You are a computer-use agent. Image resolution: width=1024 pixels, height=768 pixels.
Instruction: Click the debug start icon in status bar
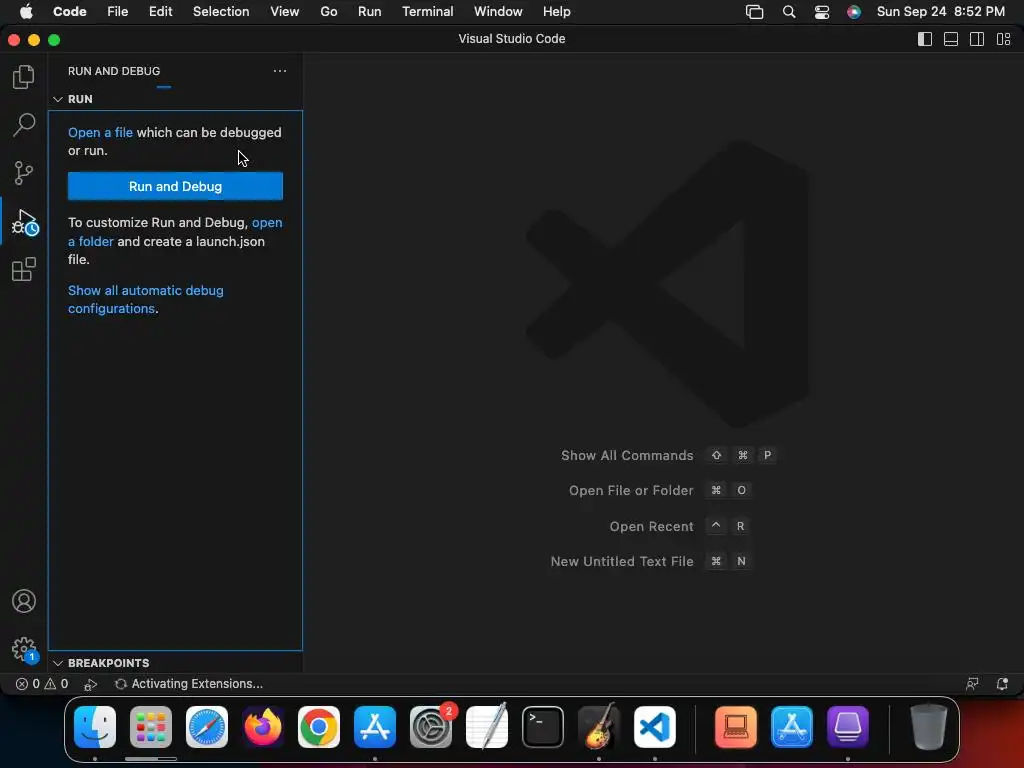coord(91,684)
